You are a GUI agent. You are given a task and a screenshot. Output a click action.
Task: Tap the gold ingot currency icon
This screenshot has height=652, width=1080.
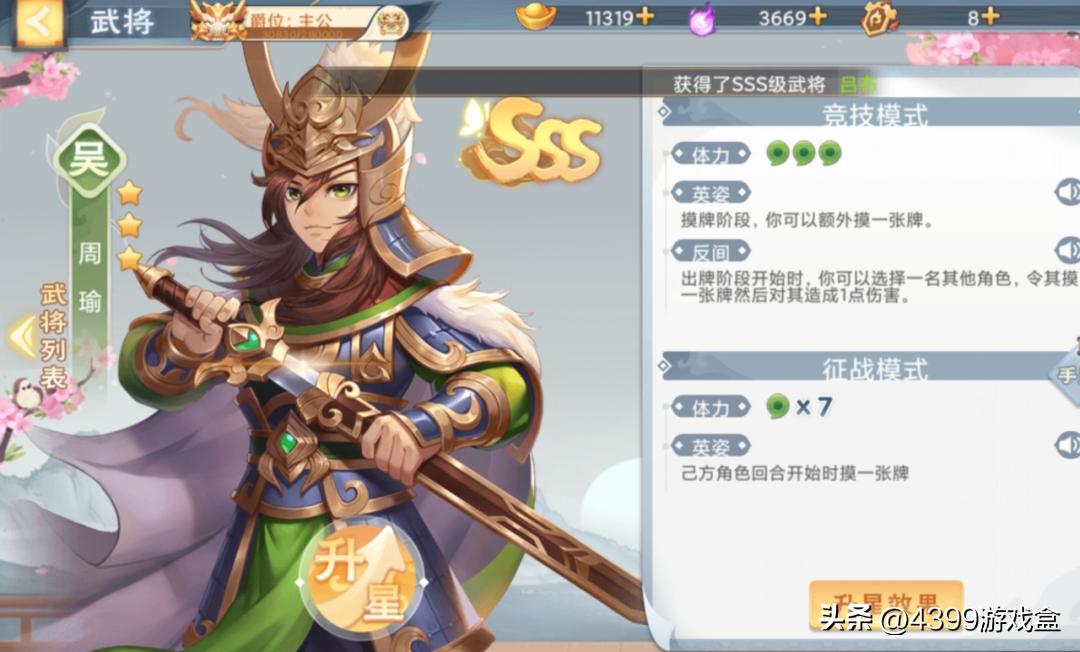pos(536,17)
